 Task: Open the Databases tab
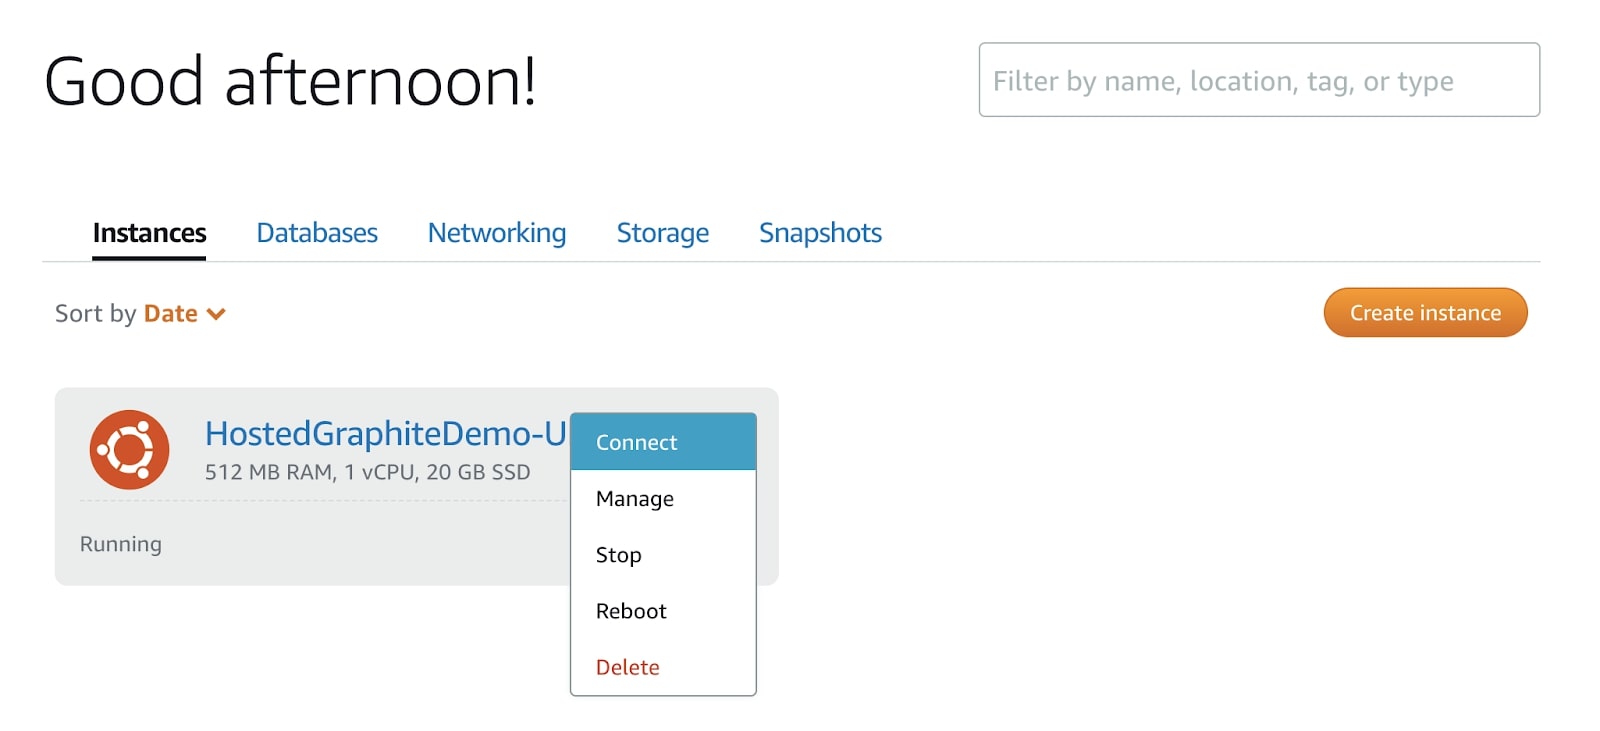[317, 233]
